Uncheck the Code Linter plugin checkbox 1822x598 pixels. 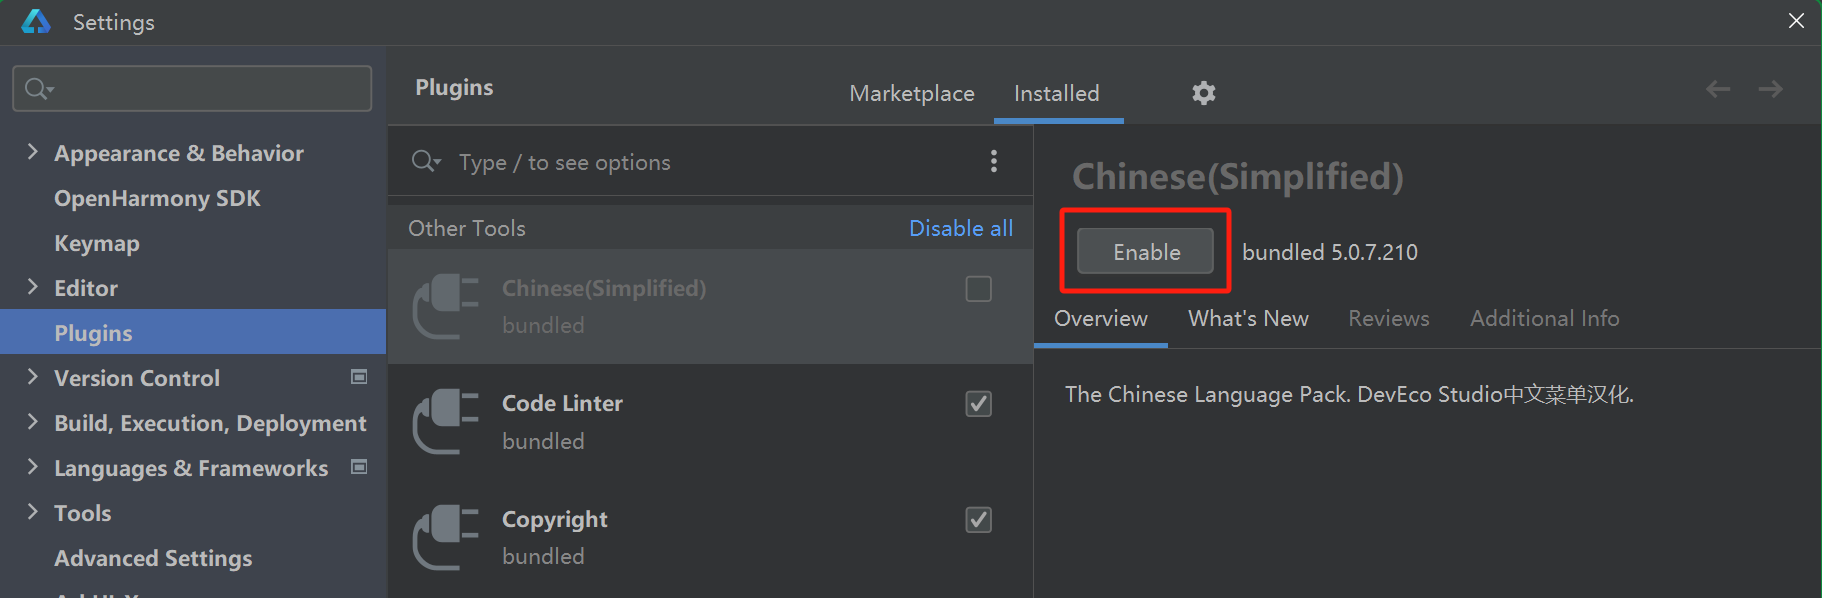tap(978, 404)
